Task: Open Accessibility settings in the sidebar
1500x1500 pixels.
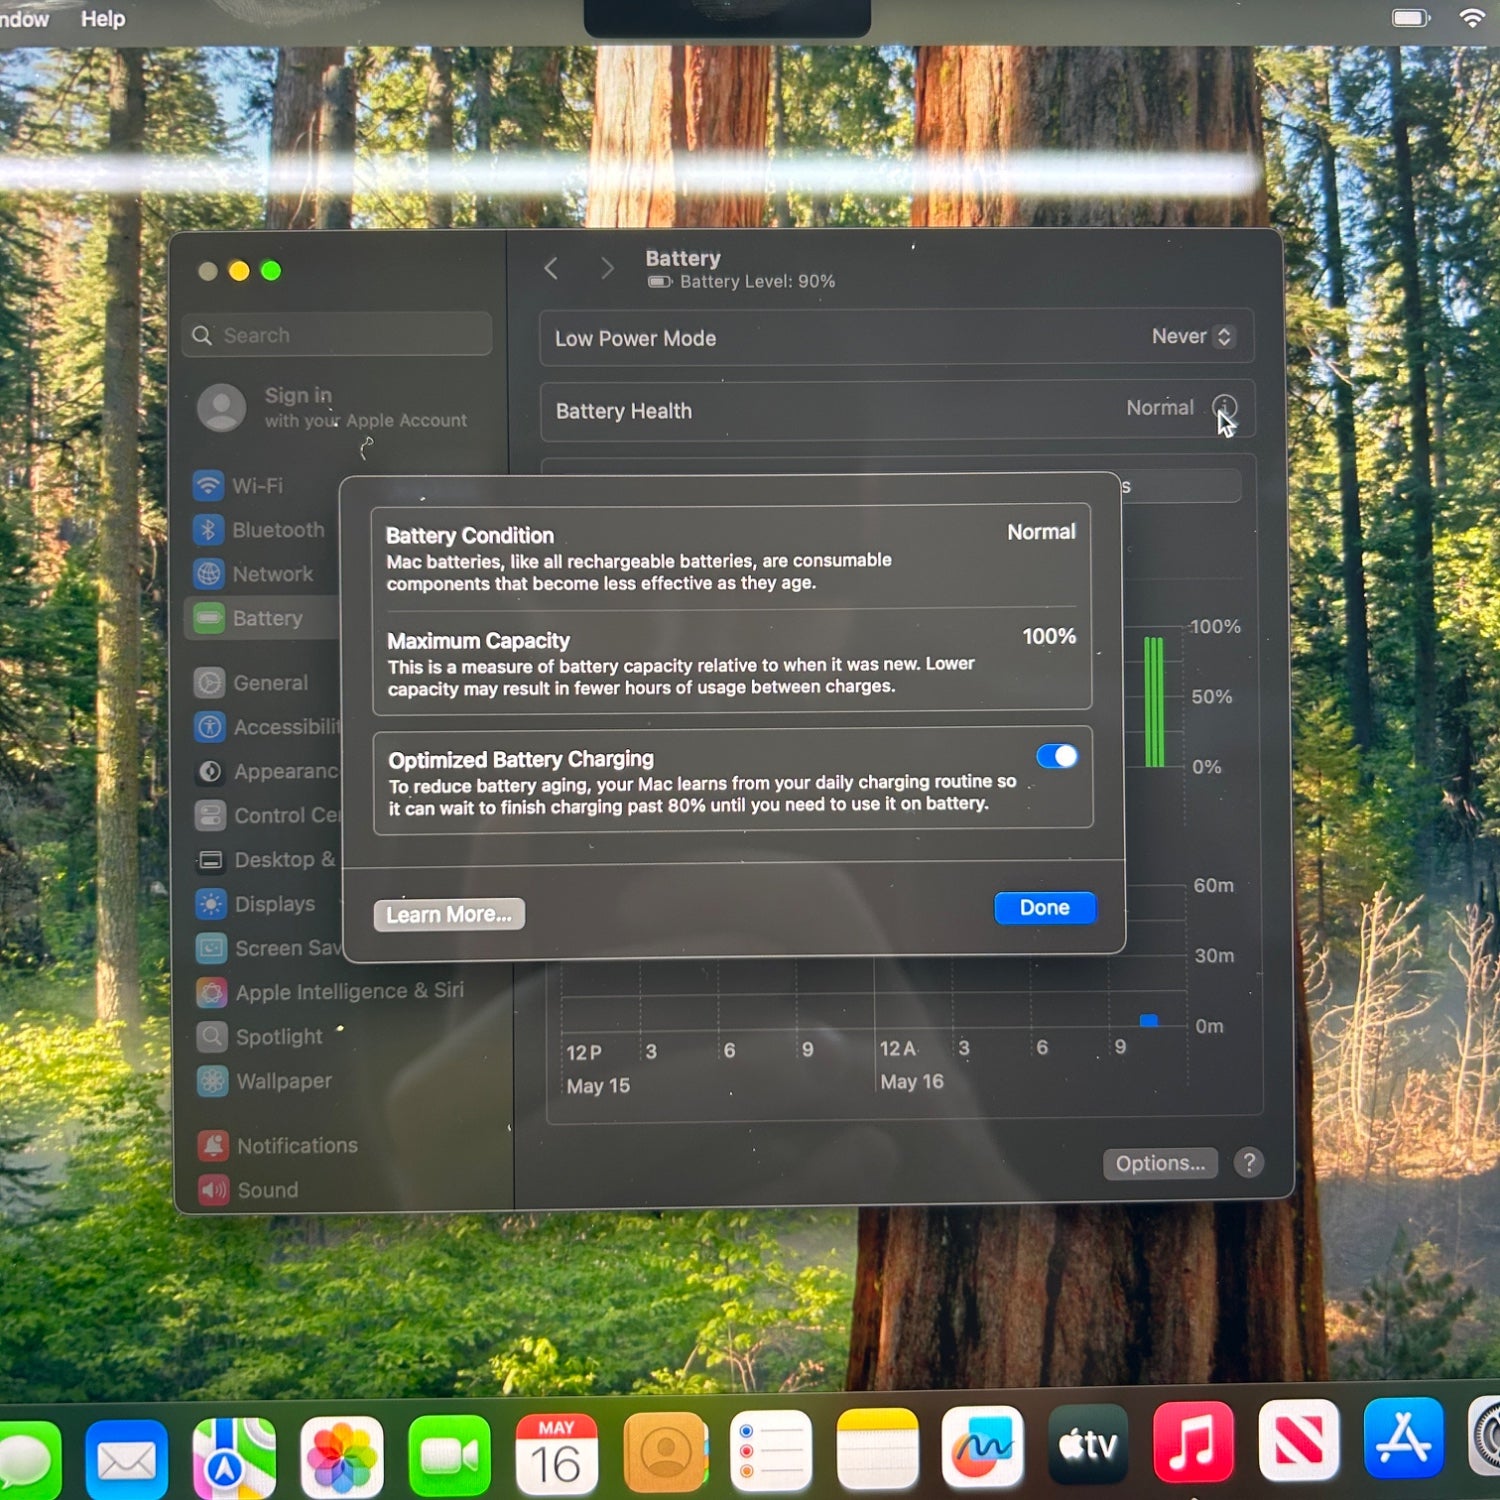Action: (x=266, y=727)
